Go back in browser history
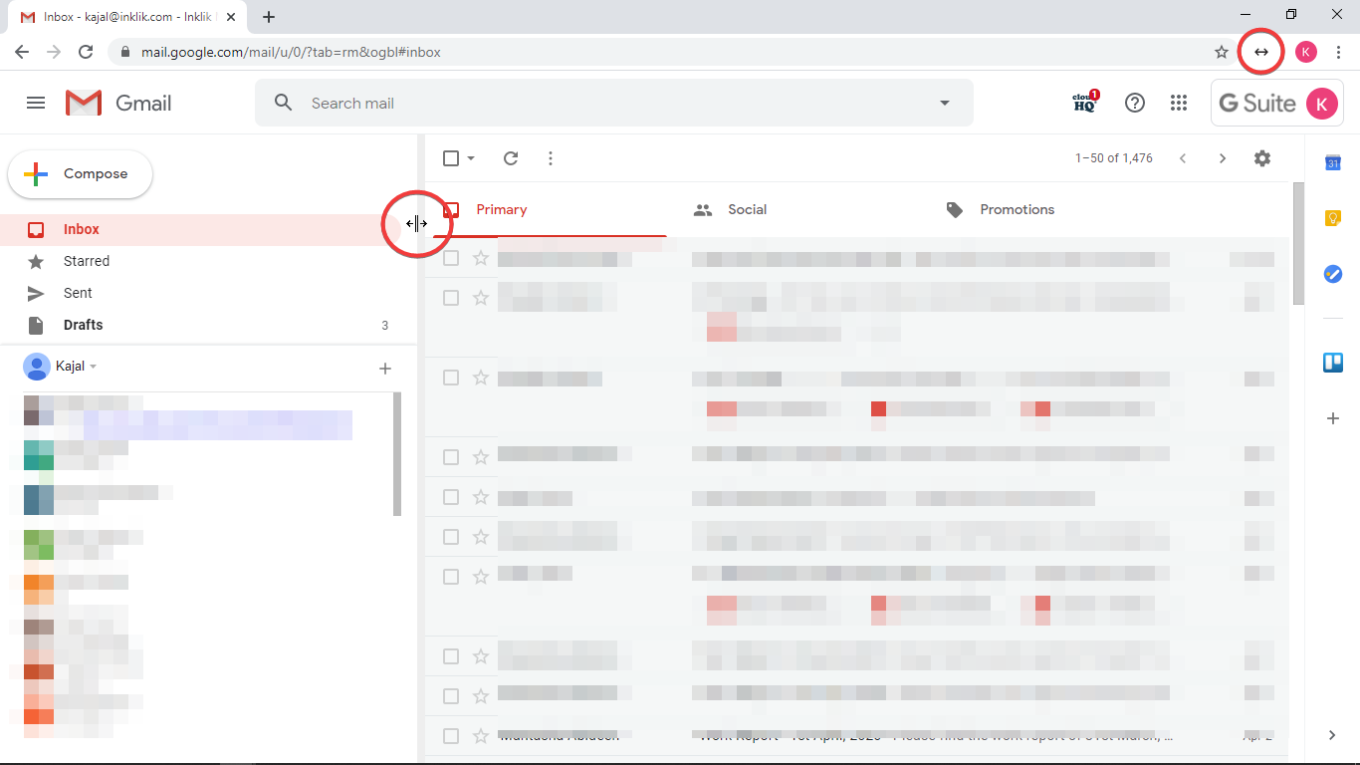 click(x=22, y=52)
